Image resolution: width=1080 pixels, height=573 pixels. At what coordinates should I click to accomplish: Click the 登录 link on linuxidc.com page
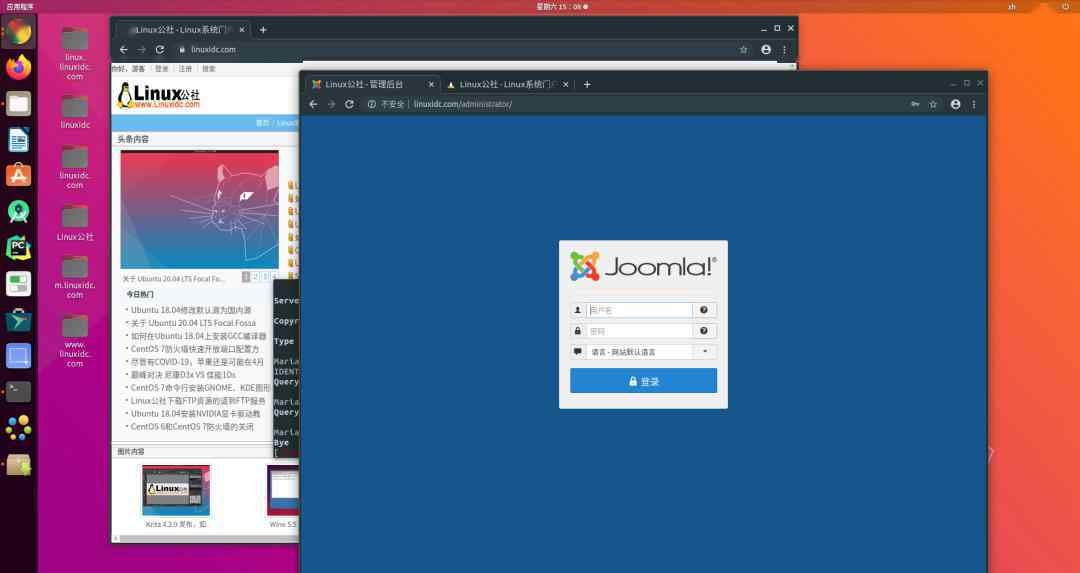pos(162,69)
